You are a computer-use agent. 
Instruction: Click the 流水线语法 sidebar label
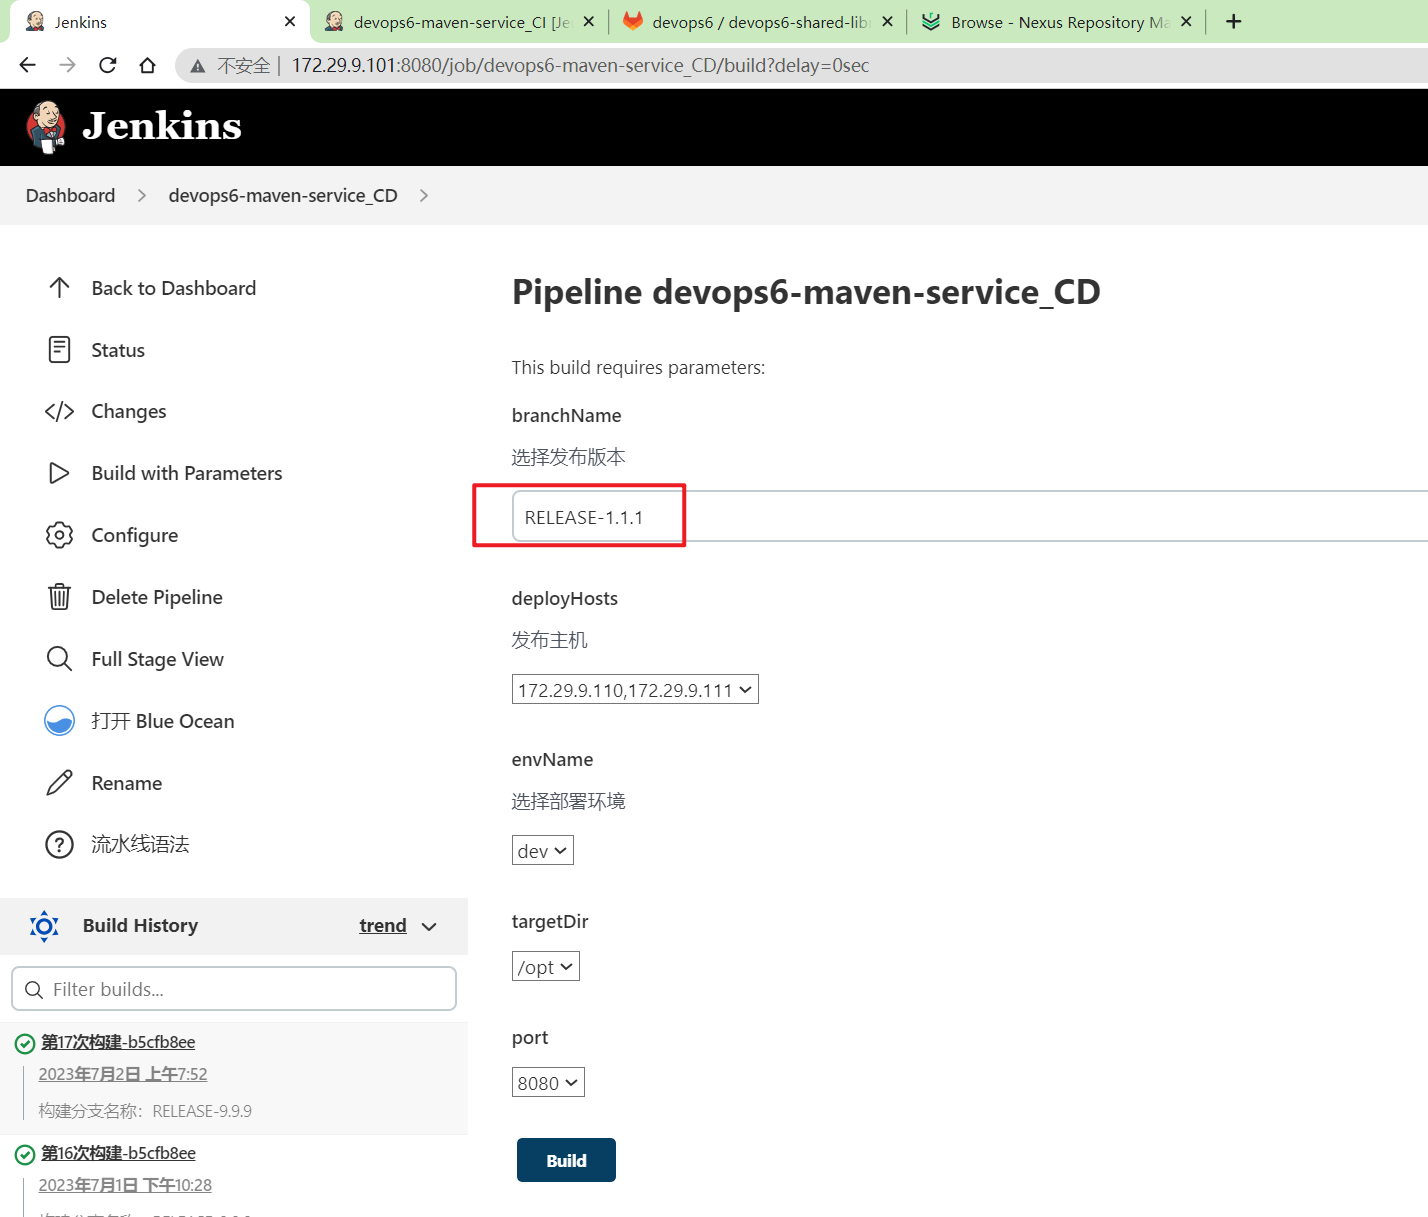click(140, 844)
